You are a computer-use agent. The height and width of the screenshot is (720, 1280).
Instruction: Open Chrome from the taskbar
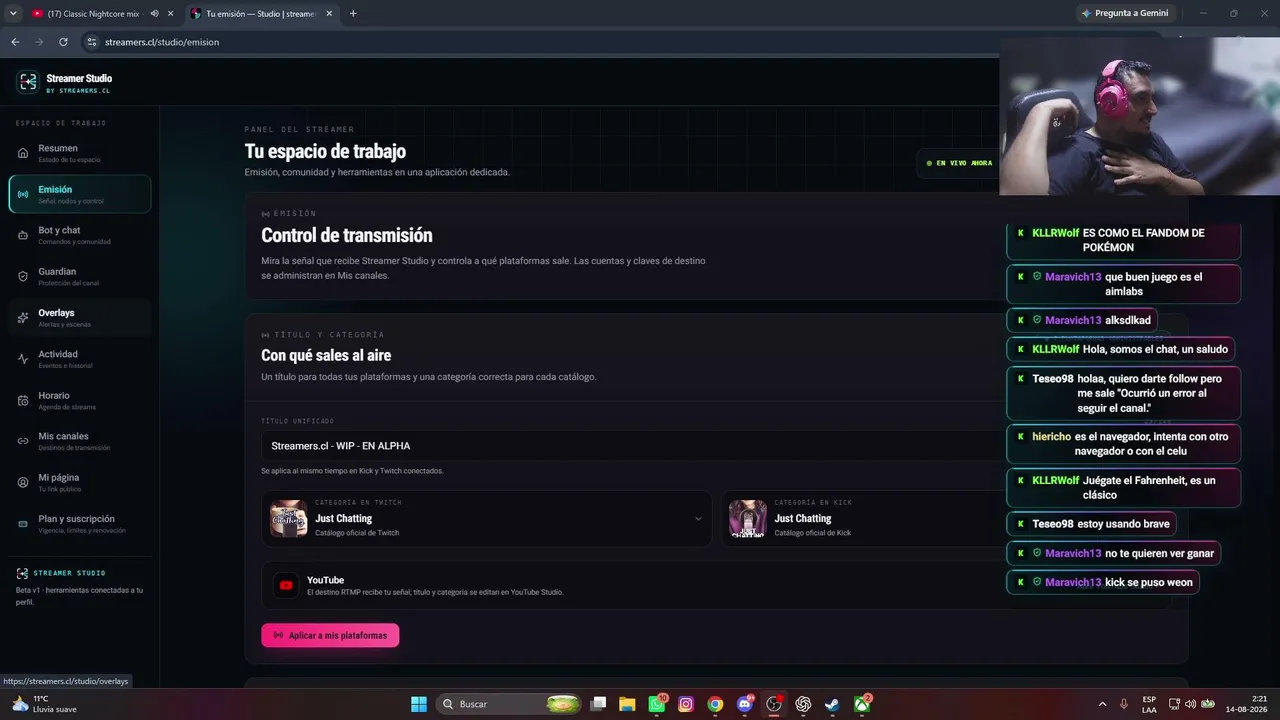point(715,704)
